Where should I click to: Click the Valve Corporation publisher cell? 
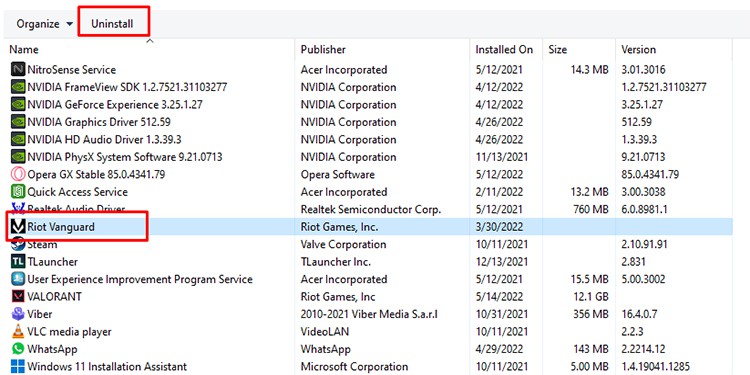(x=343, y=244)
